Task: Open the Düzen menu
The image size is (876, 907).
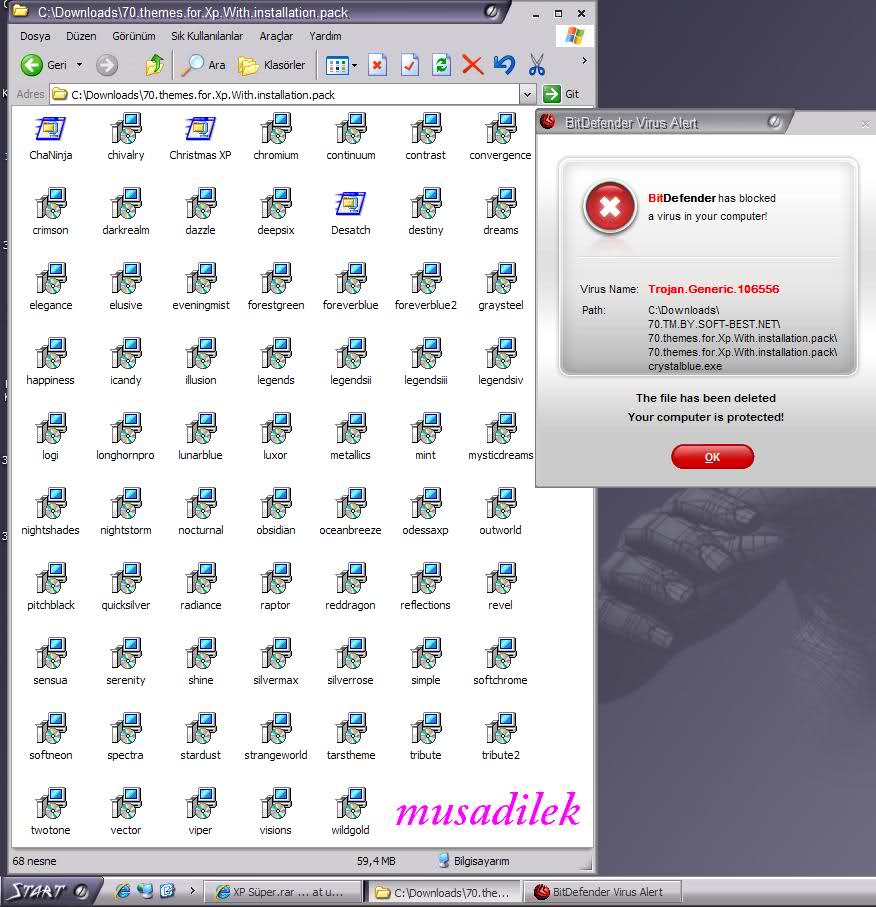Action: click(81, 36)
